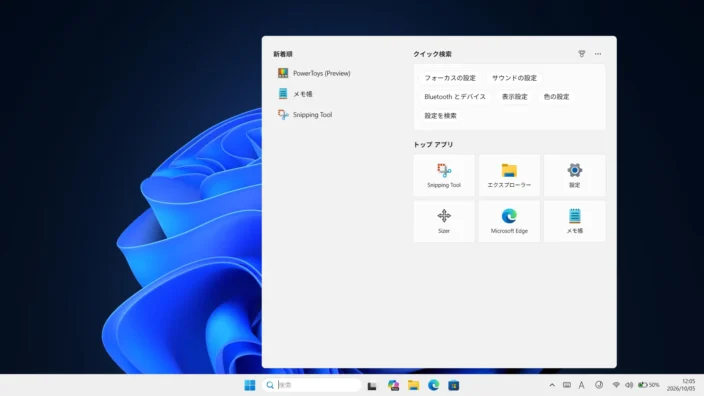The width and height of the screenshot is (704, 396).
Task: Click the Wi-Fi network tray icon
Action: pyautogui.click(x=616, y=385)
